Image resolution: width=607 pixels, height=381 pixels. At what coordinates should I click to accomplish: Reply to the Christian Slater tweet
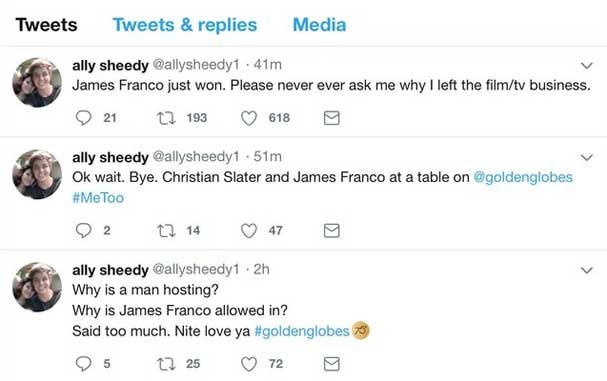coord(83,230)
